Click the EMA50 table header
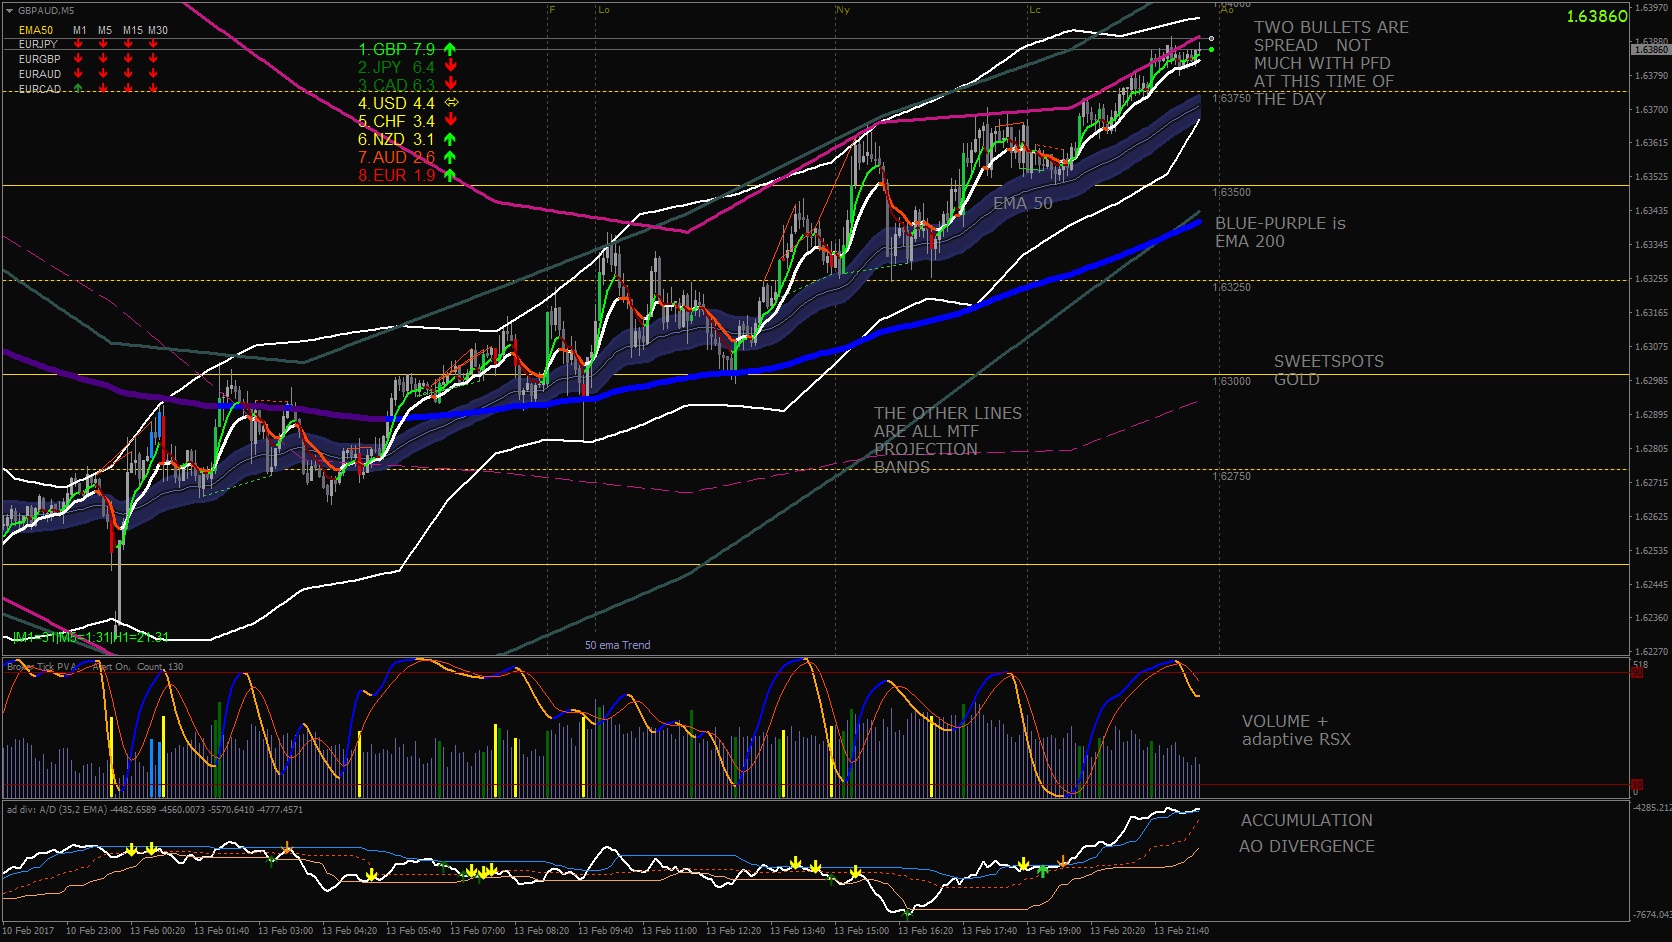This screenshot has height=942, width=1672. coord(36,30)
